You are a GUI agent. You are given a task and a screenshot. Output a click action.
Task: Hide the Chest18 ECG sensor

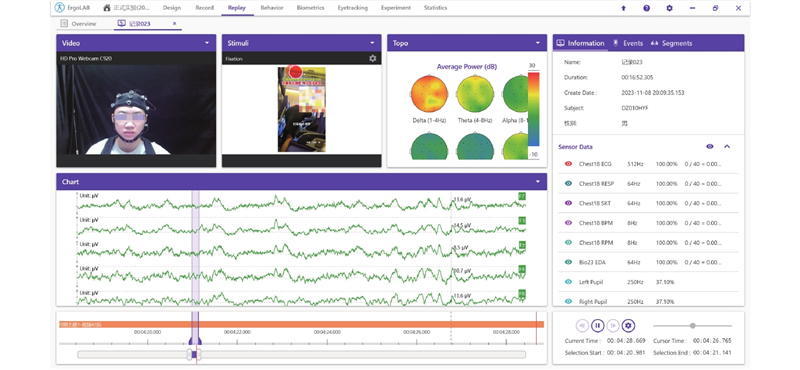coord(568,164)
